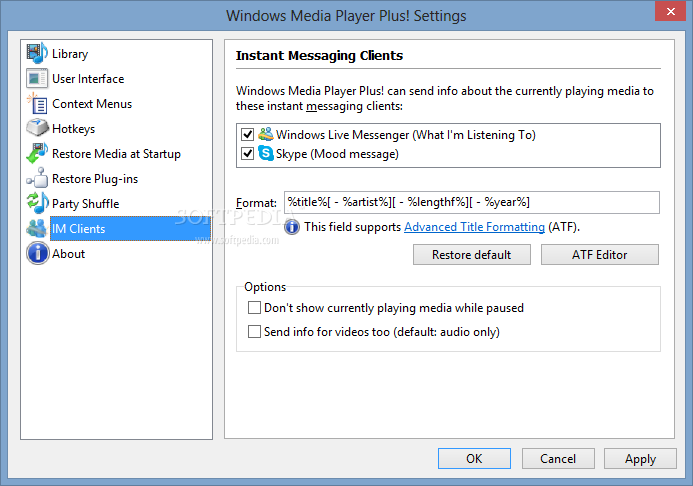
Task: Select Hotkeys in the sidebar
Action: coord(73,129)
